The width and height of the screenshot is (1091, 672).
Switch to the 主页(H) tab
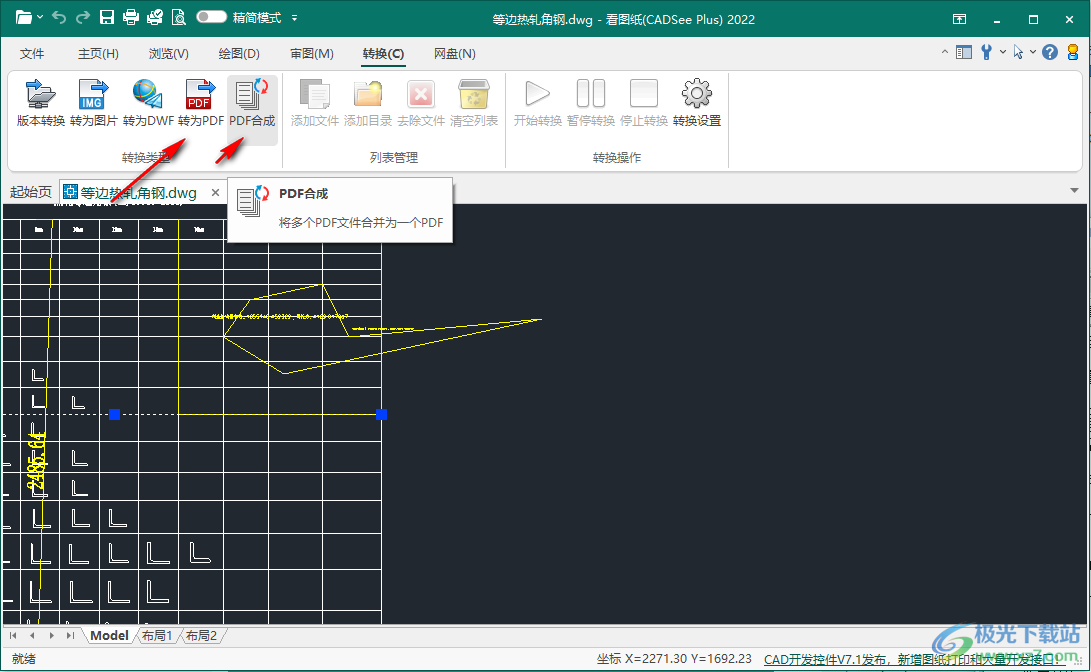[98, 54]
